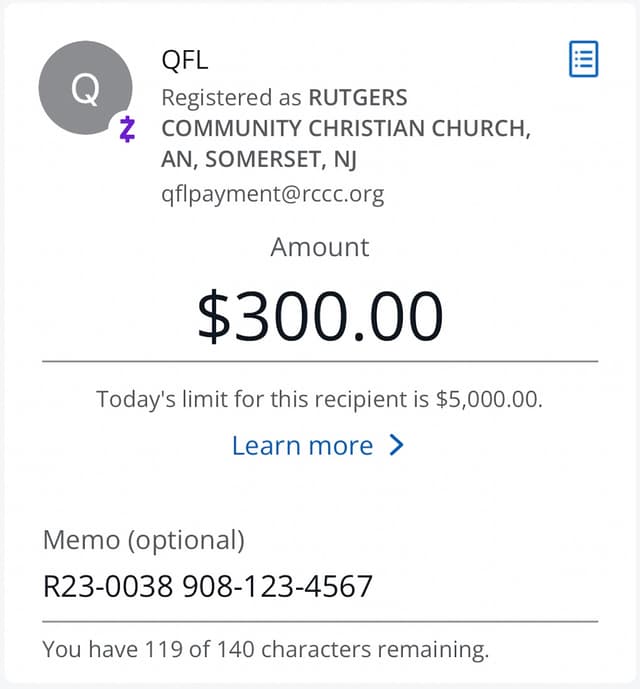This screenshot has width=640, height=689.
Task: Click the characters remaining counter text
Action: [x=265, y=650]
